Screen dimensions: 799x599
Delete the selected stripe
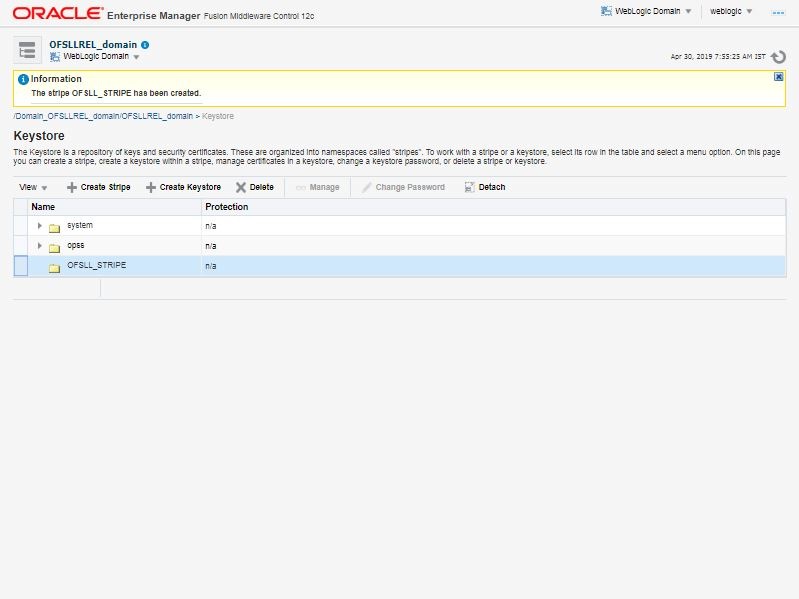[255, 187]
